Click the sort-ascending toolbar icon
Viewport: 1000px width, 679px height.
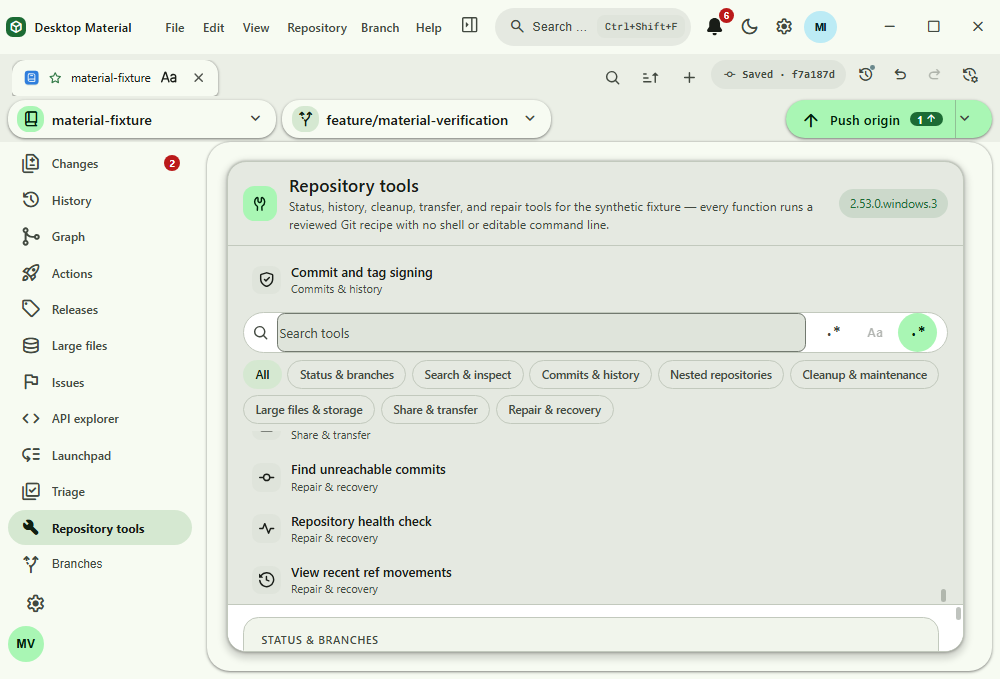tap(651, 78)
